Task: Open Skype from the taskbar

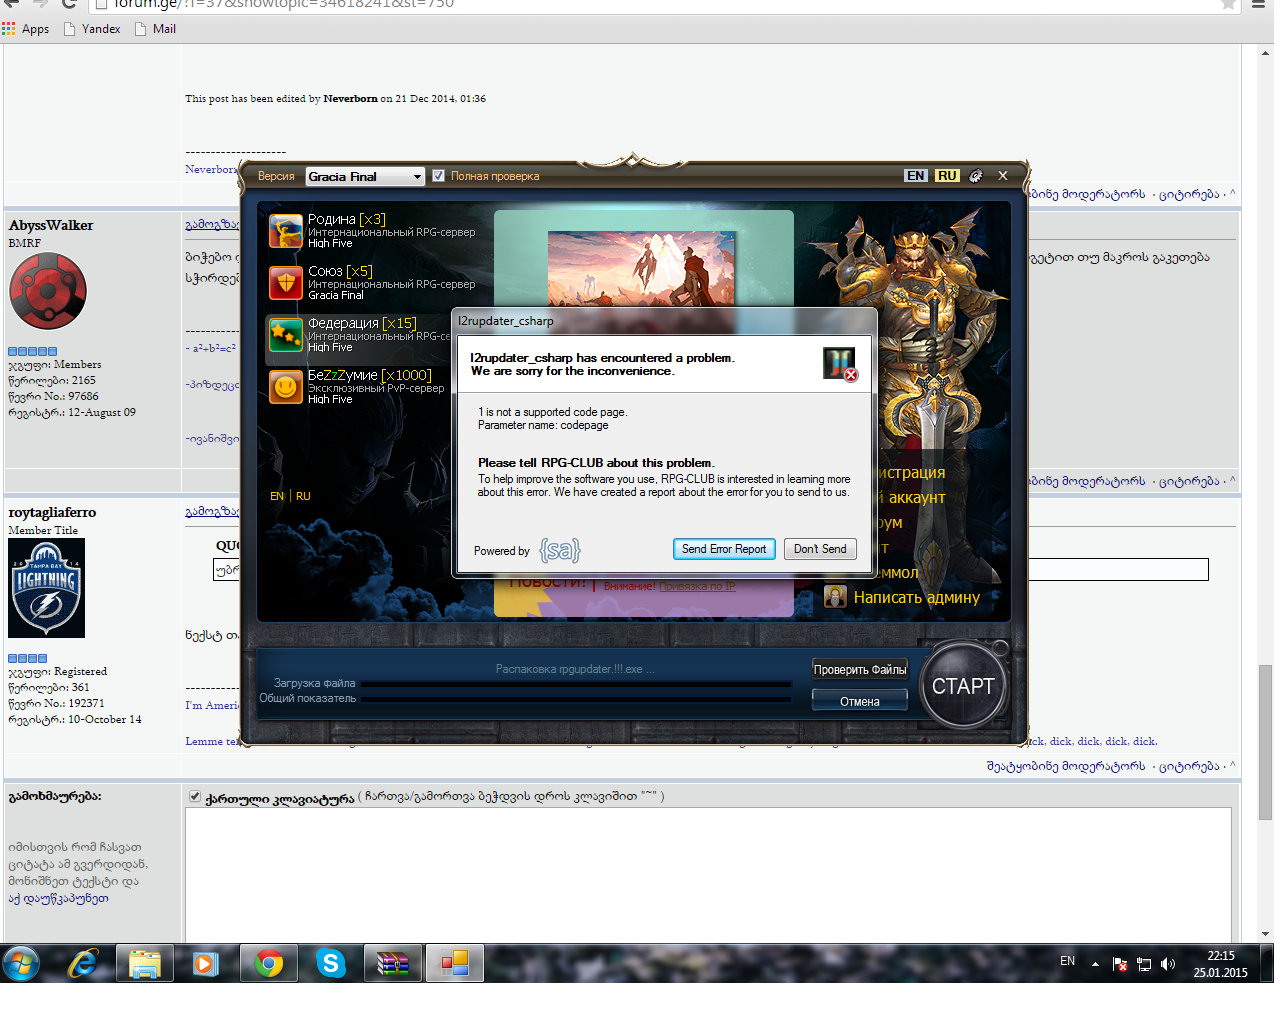Action: [x=330, y=963]
